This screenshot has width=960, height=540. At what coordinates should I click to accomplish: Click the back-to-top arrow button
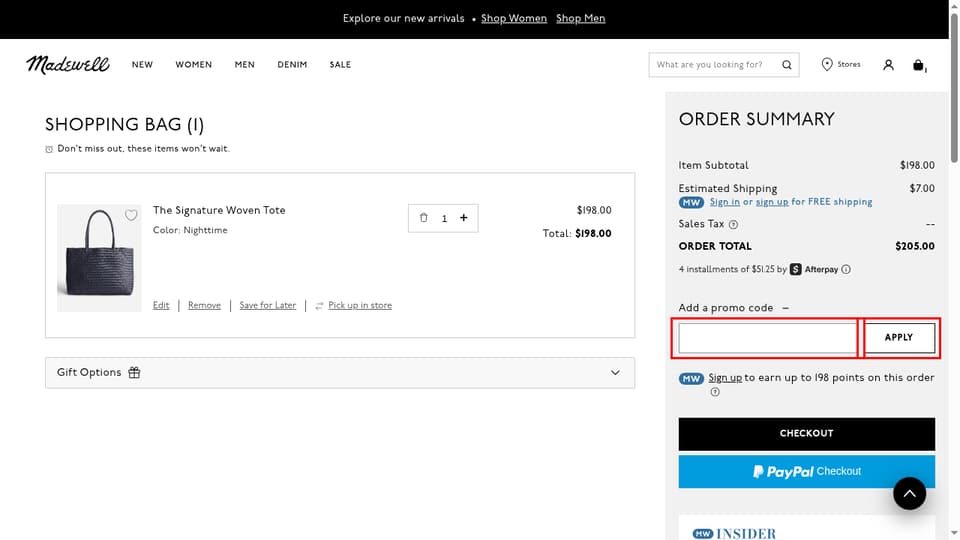[909, 493]
